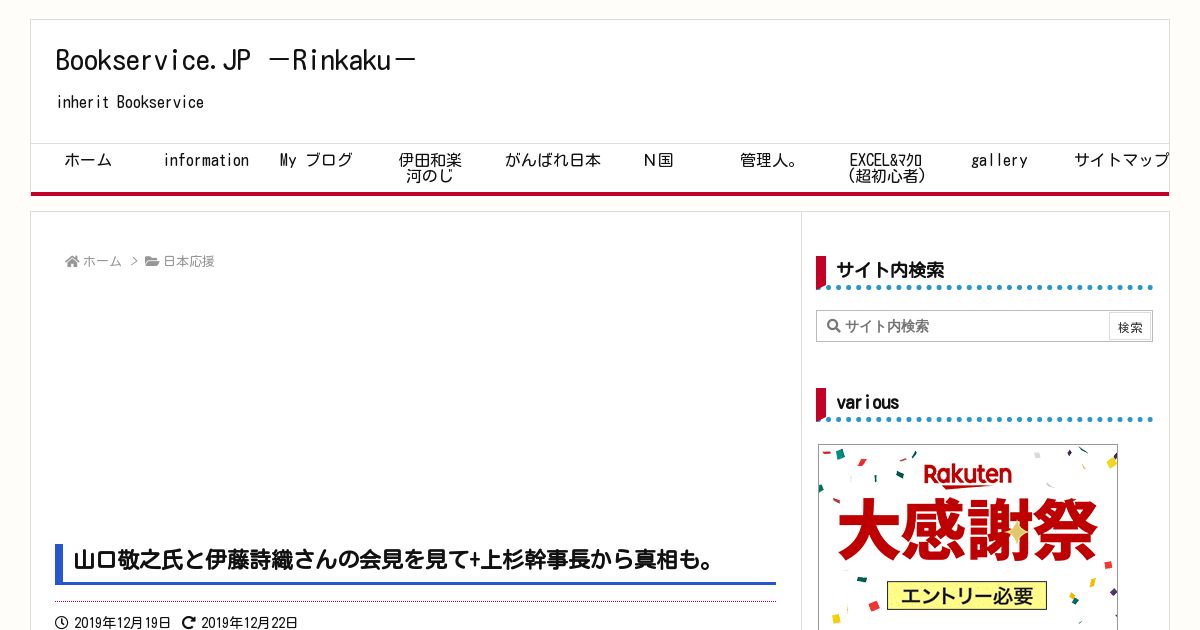This screenshot has height=630, width=1200.
Task: Click the article title 山口敬之氏と伊藤詩織さんの会見
Action: (x=395, y=560)
